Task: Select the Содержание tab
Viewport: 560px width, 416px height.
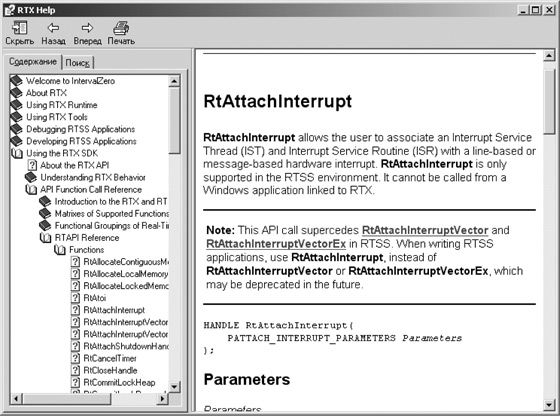Action: tap(32, 61)
